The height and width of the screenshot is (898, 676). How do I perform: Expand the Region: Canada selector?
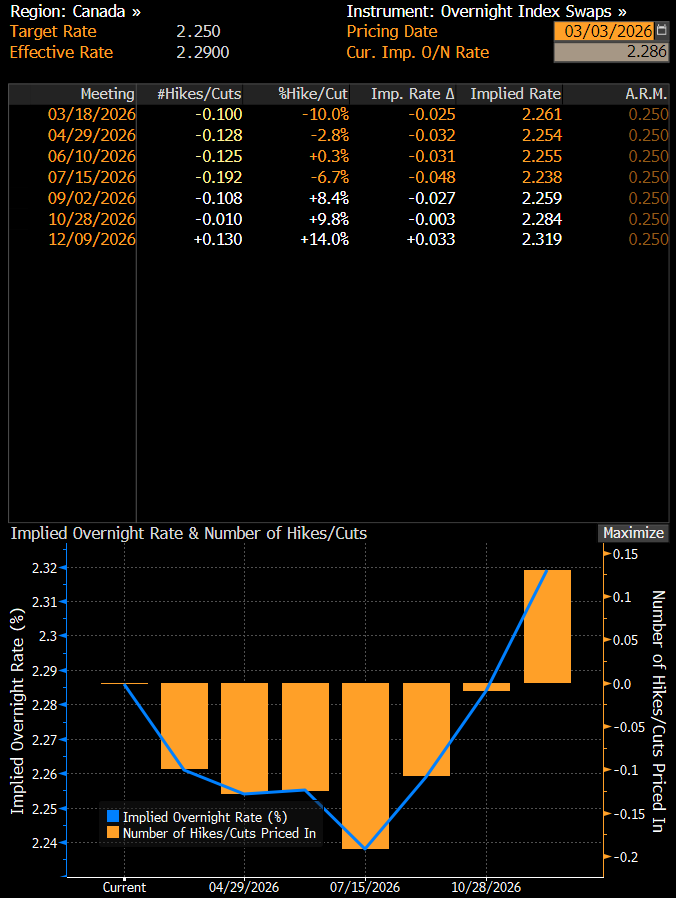pos(75,12)
